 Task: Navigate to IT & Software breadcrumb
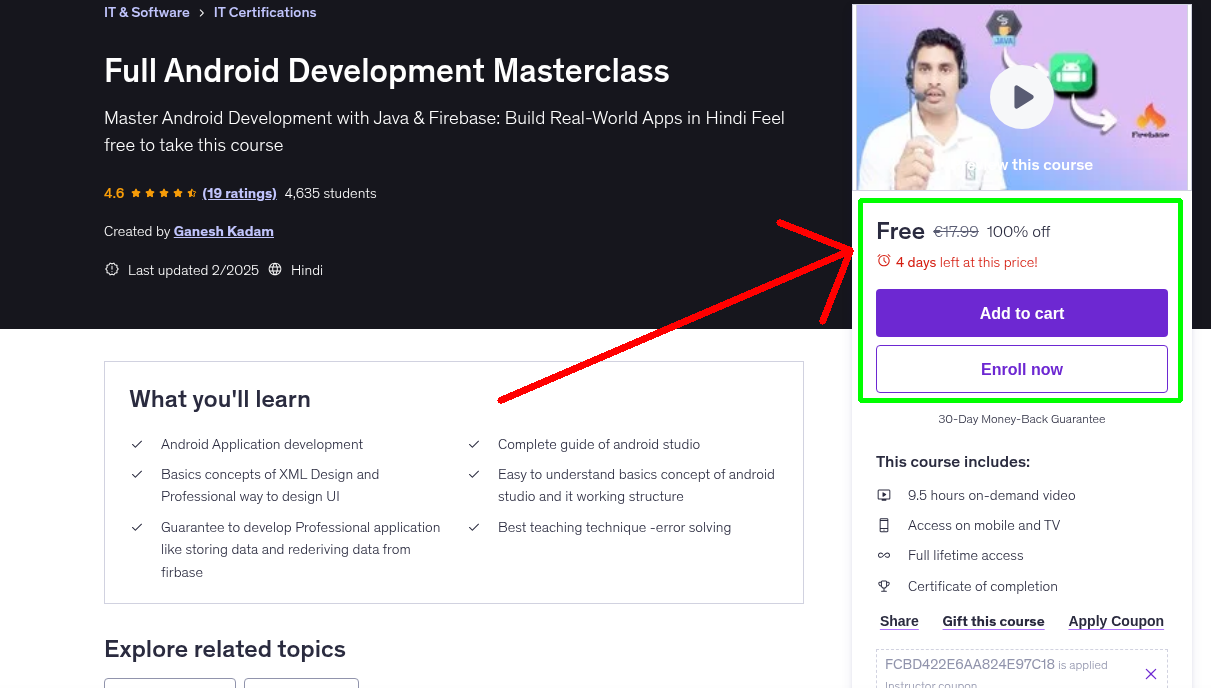click(146, 12)
